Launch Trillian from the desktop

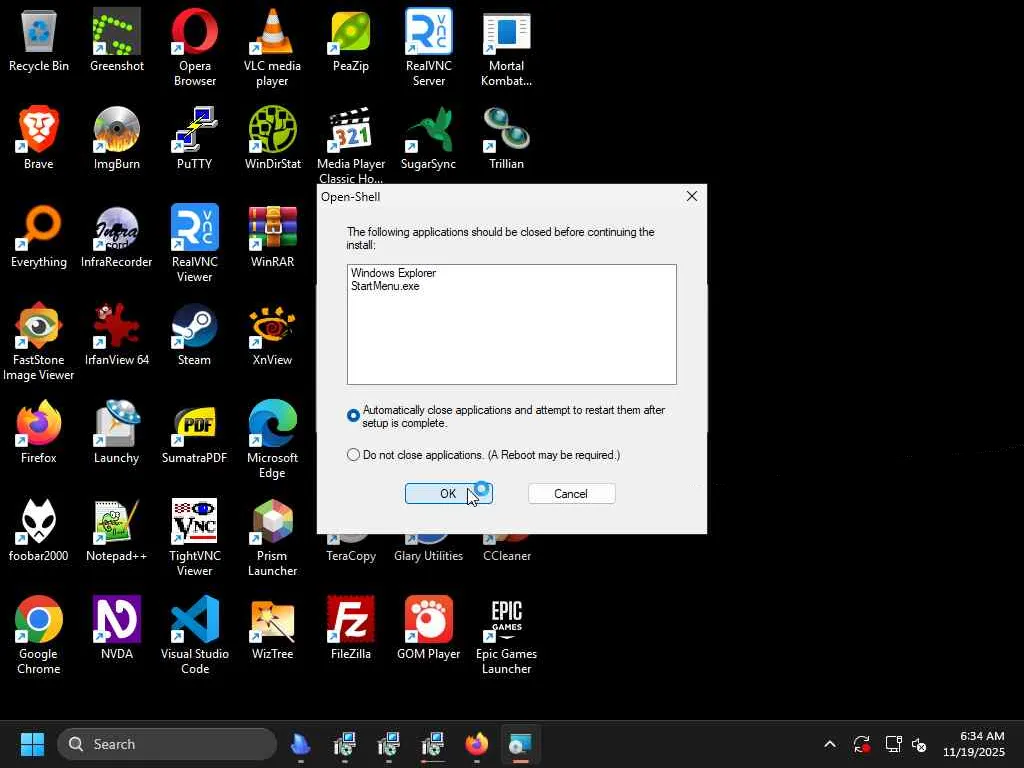[x=506, y=138]
